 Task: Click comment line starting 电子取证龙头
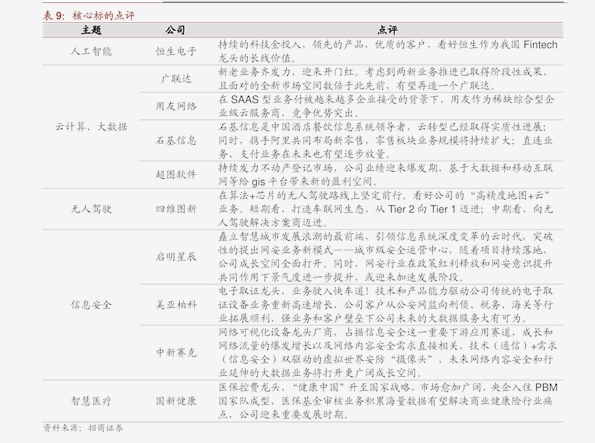pyautogui.click(x=386, y=291)
